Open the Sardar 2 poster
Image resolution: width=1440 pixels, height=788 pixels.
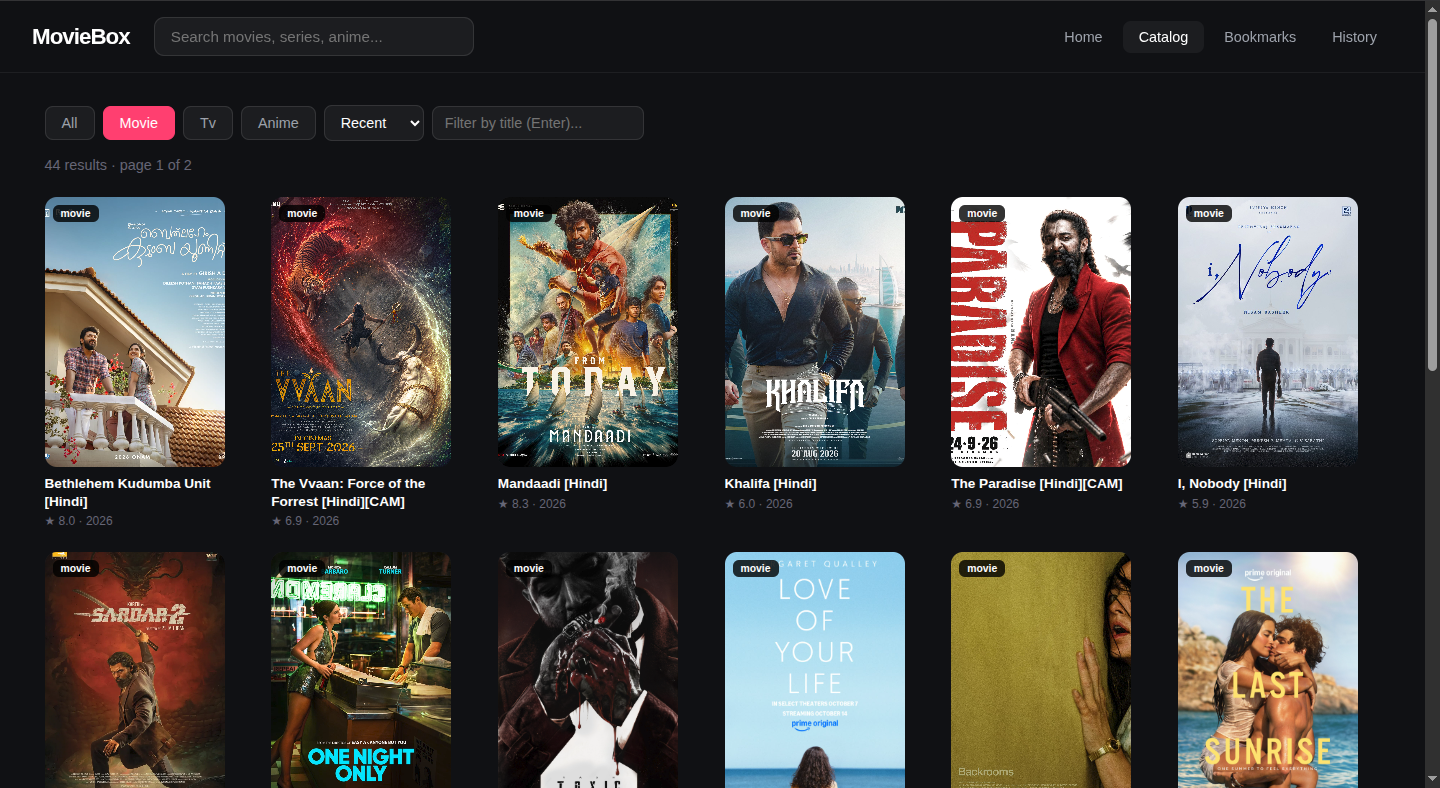point(135,670)
